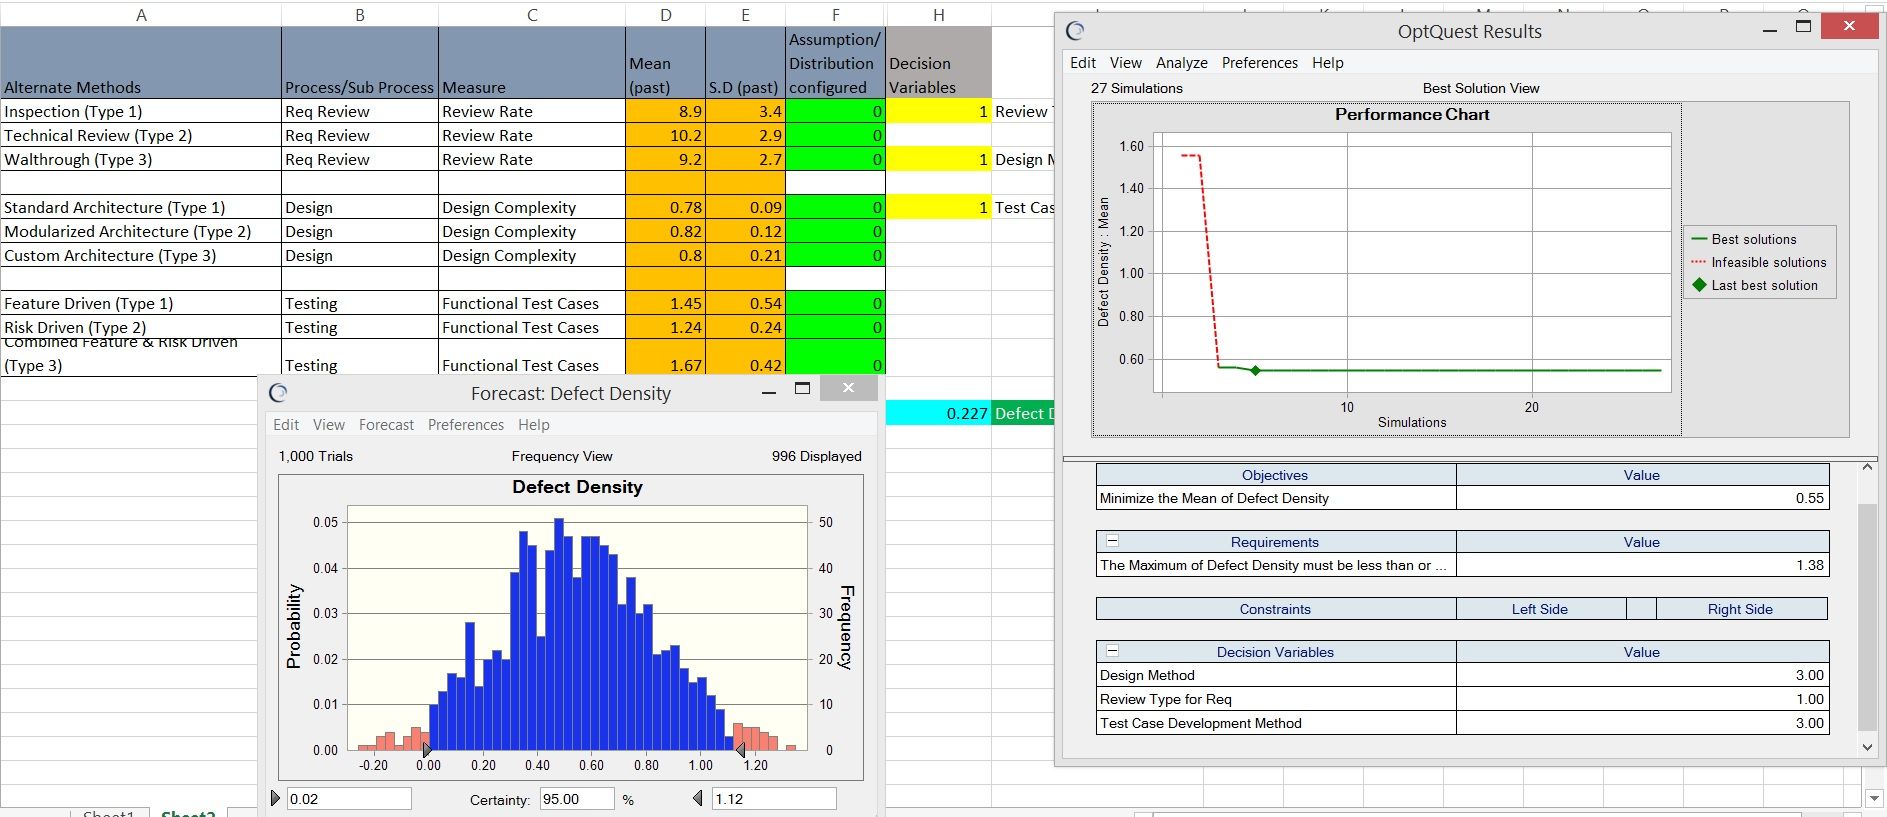
Task: Click the left certainty grabber on chart axis
Action: (x=427, y=749)
